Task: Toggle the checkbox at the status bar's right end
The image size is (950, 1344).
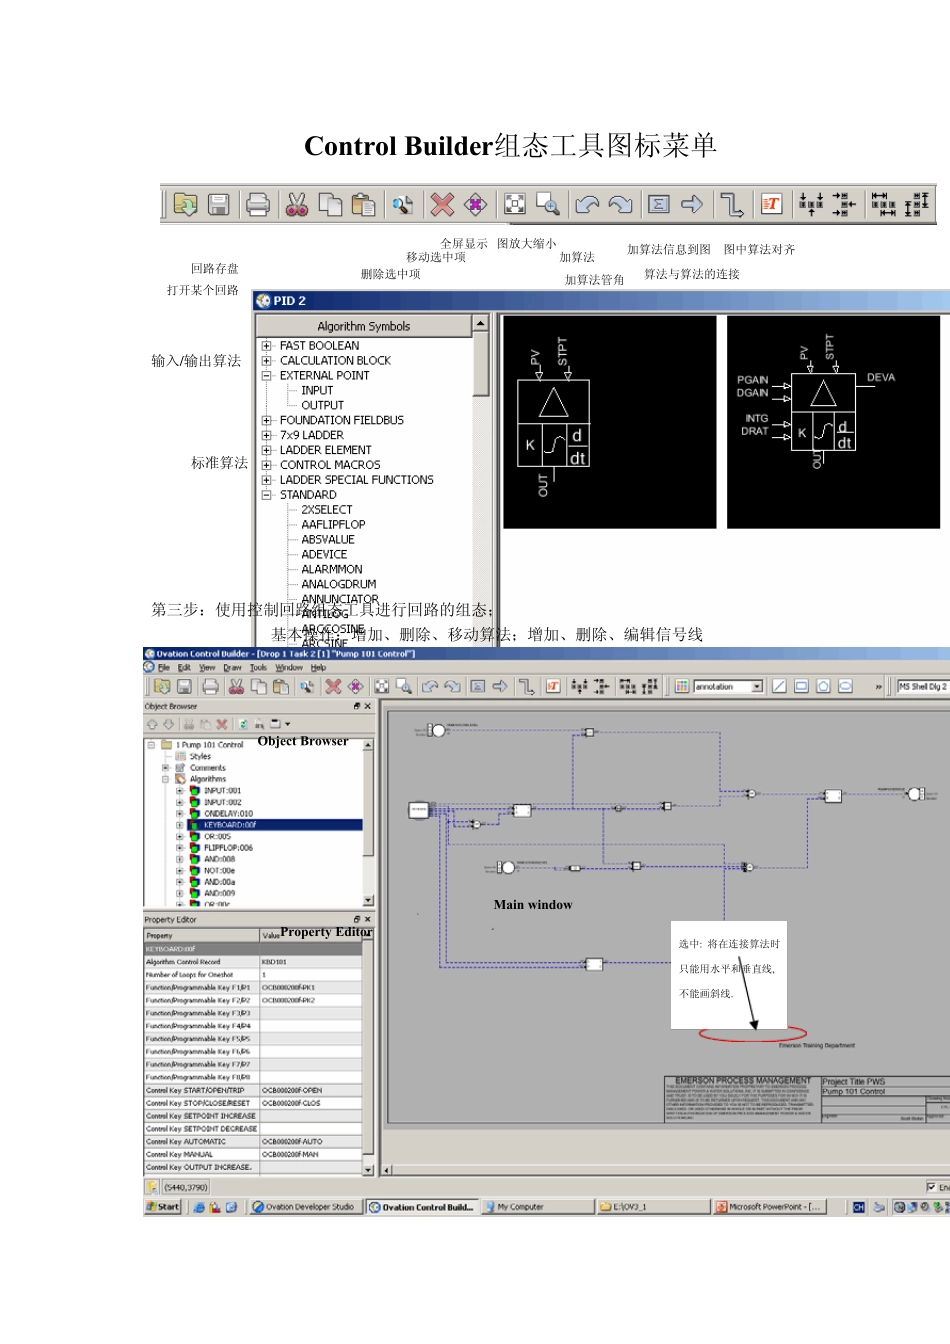Action: (931, 1187)
